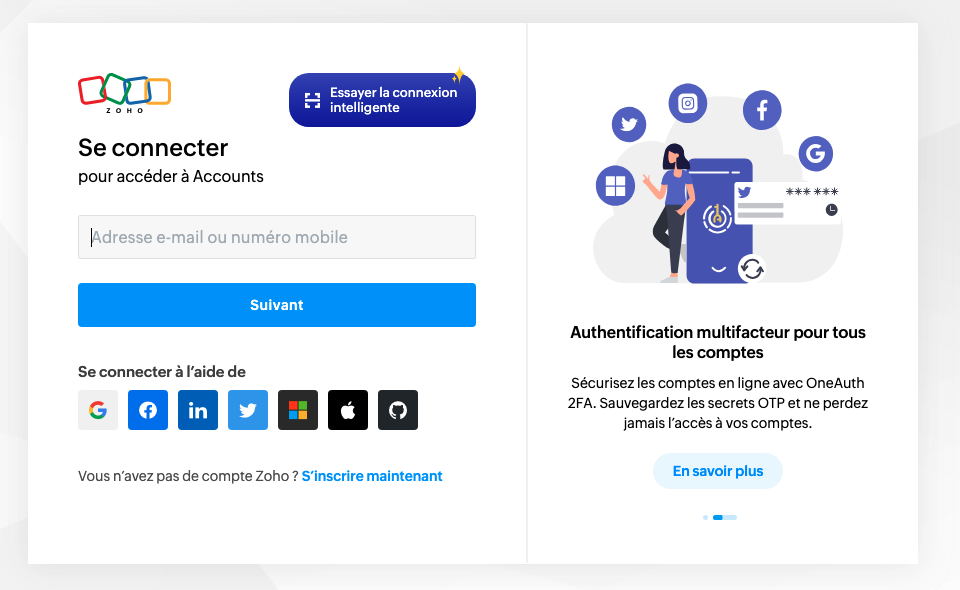
Task: Click the En savoir plus button
Action: coord(718,471)
